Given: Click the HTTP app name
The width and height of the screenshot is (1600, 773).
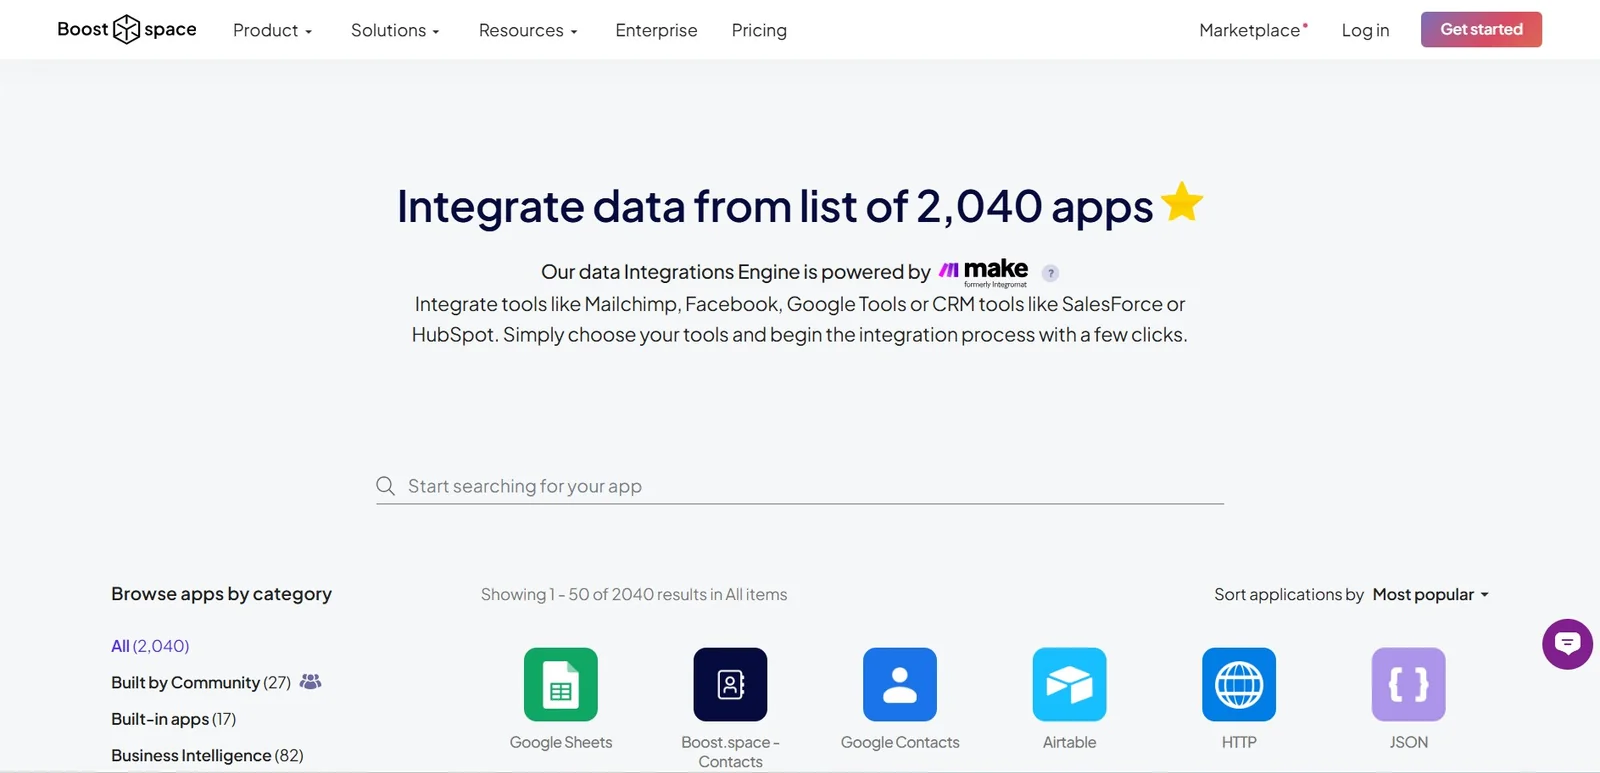Looking at the screenshot, I should (1239, 742).
